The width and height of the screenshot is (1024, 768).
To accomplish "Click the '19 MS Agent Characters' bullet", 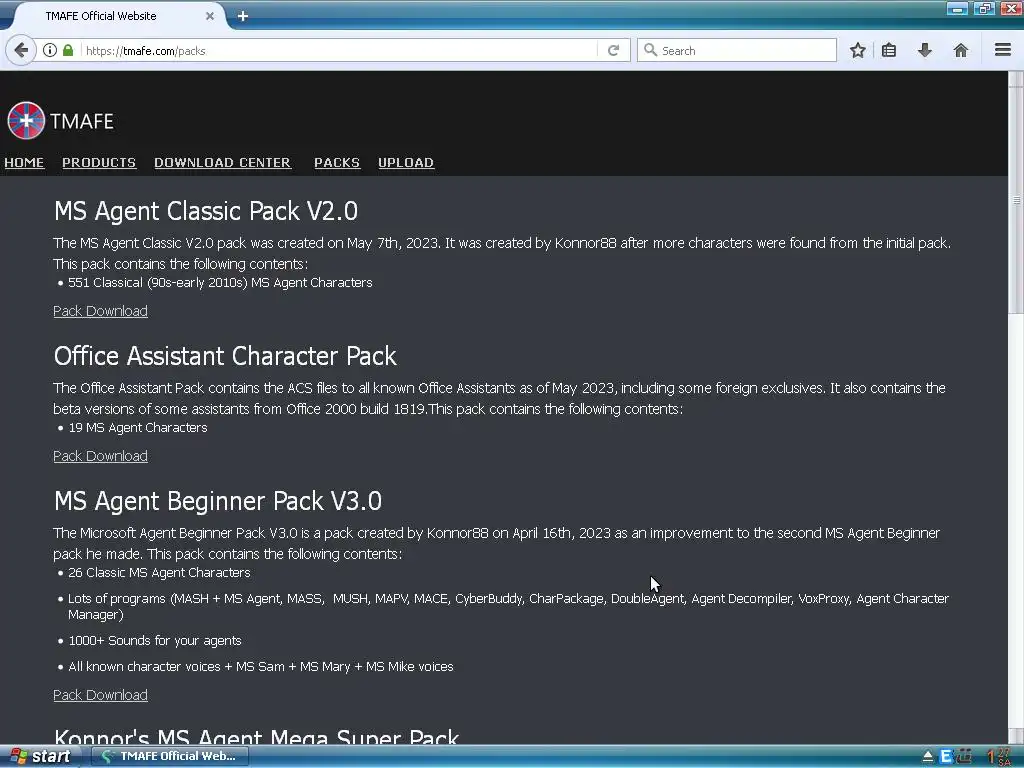I will point(138,428).
